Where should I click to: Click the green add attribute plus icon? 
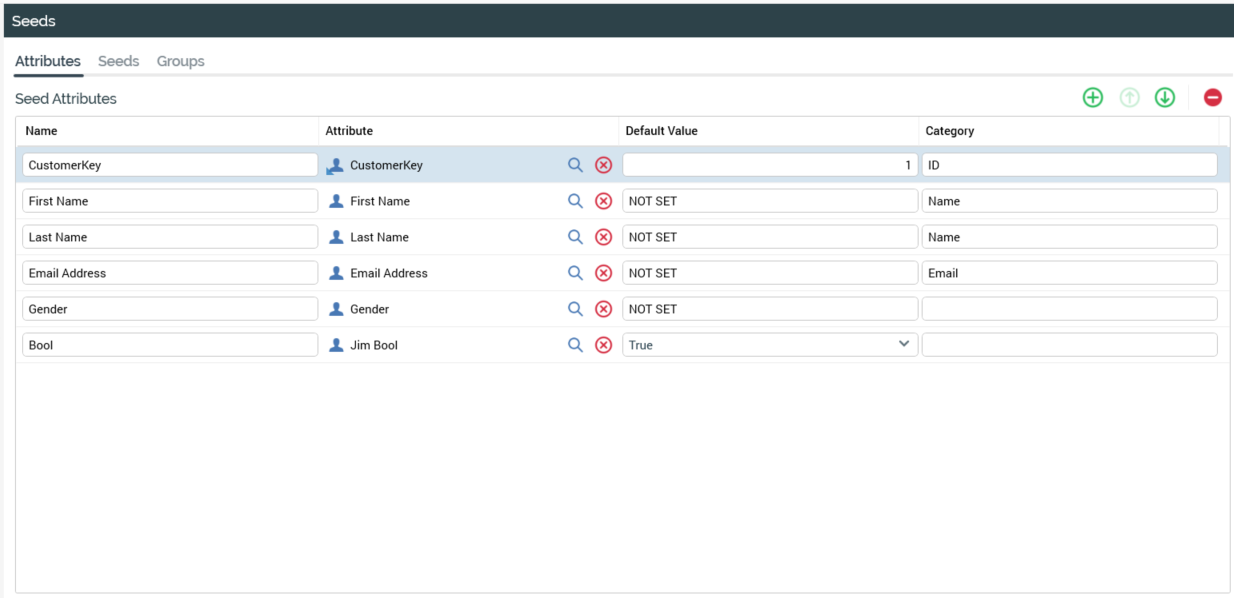point(1093,98)
